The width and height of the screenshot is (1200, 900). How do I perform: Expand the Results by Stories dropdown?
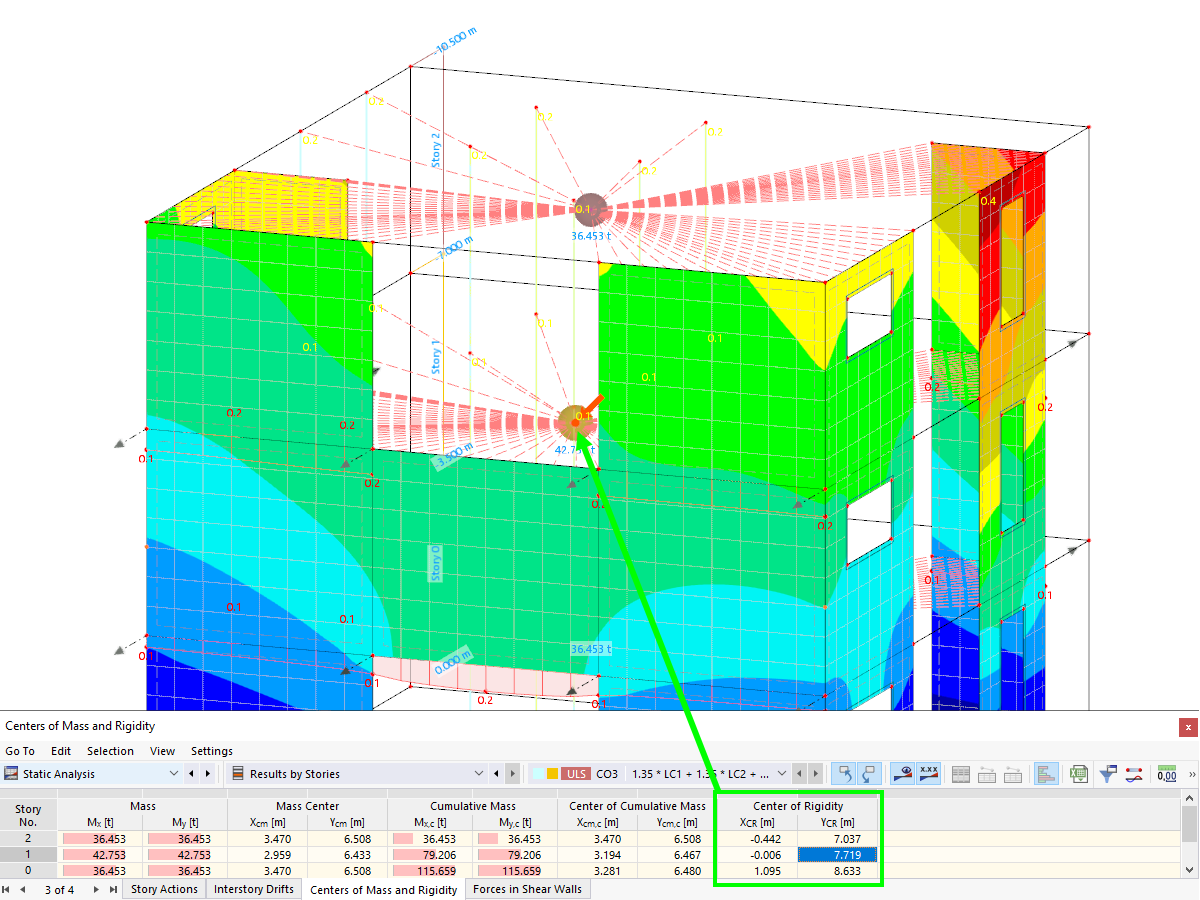(479, 772)
